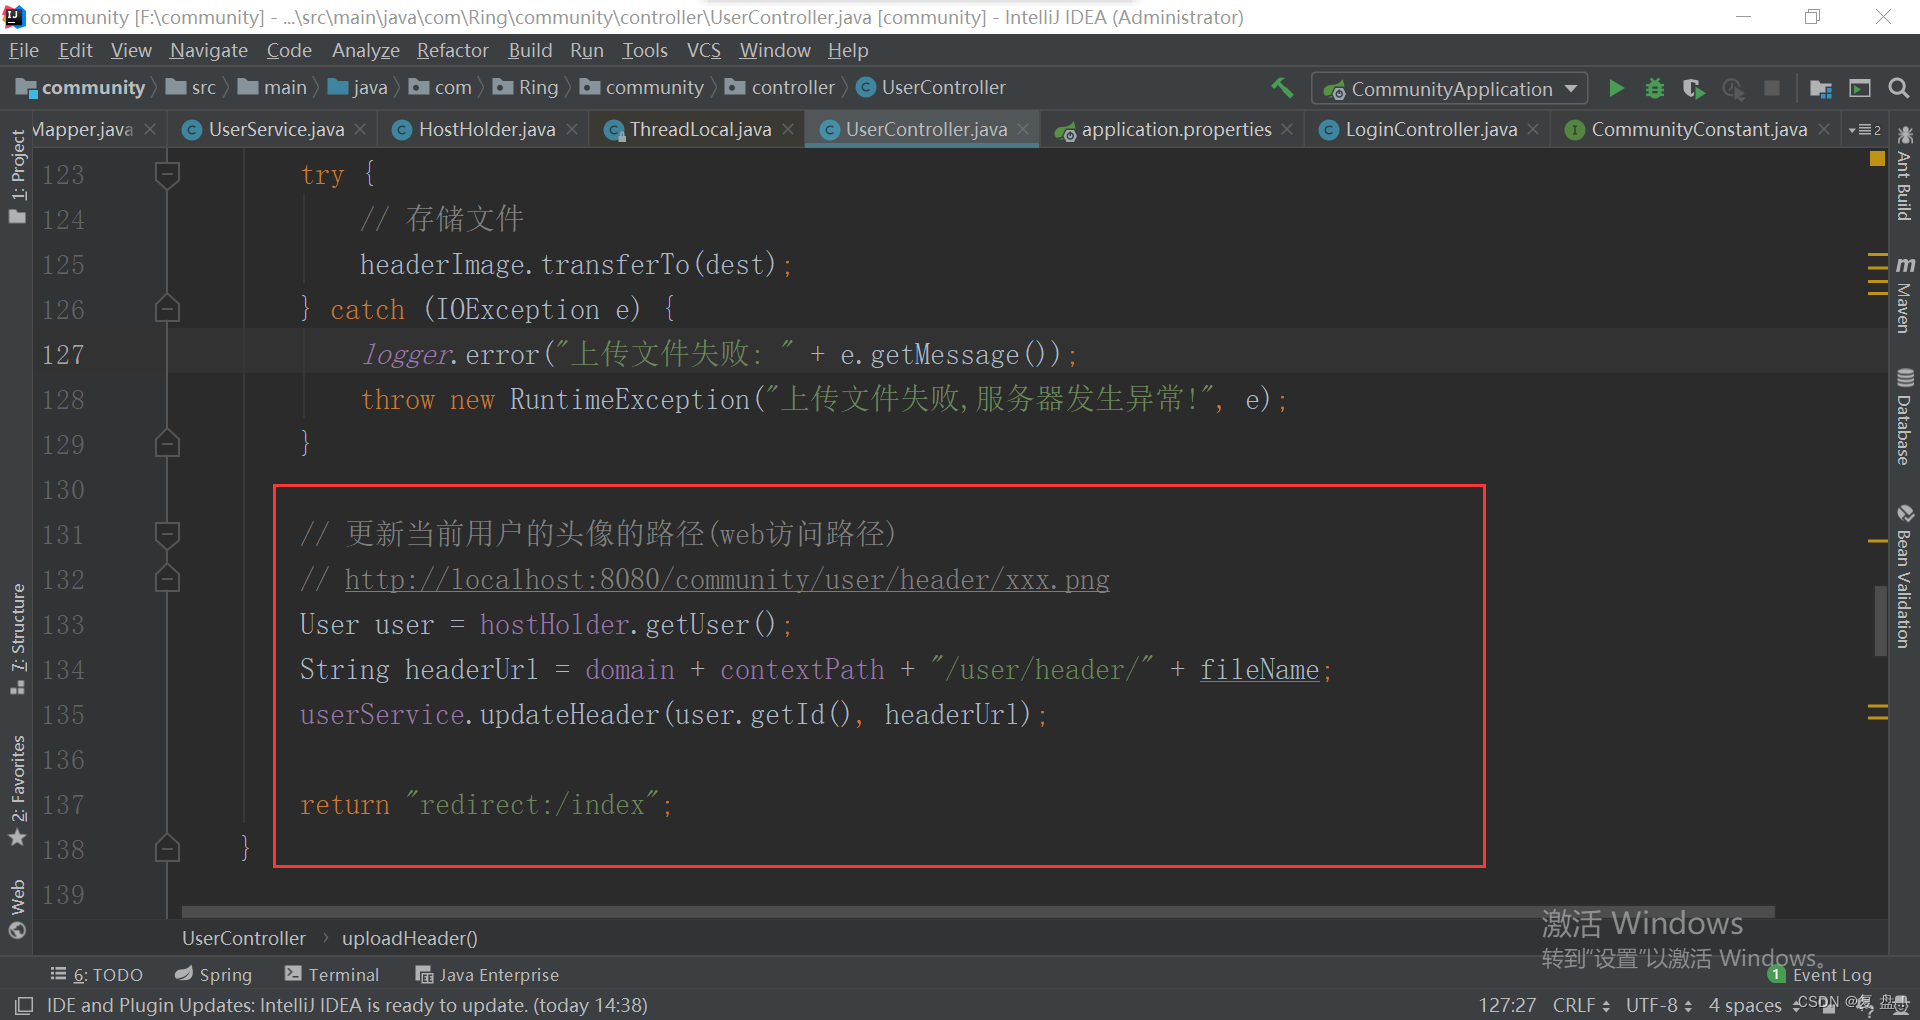
Task: Change UTF-8 file encoding in status bar
Action: 1659,1005
